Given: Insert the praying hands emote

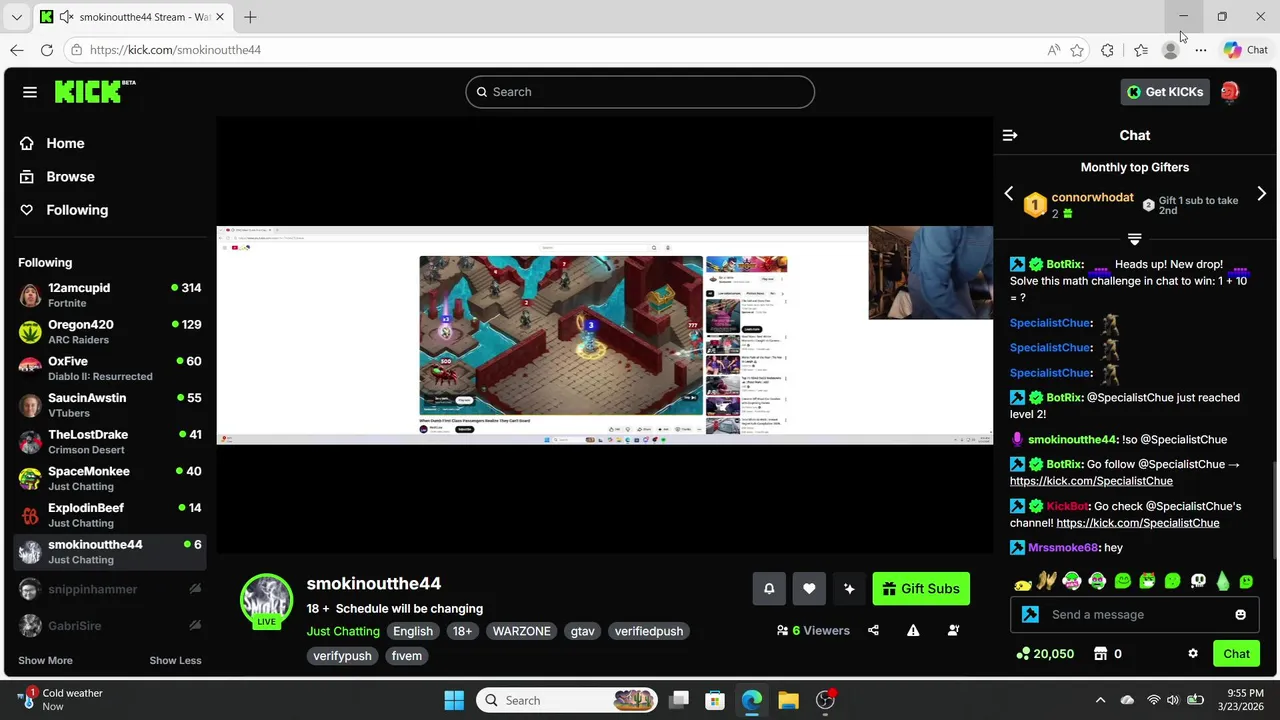Looking at the screenshot, I should (x=1047, y=581).
